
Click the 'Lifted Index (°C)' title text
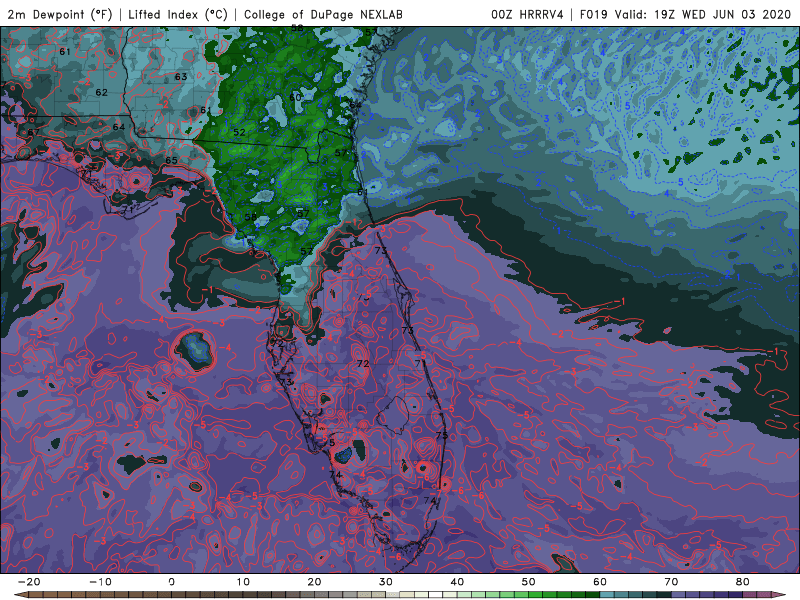(178, 14)
